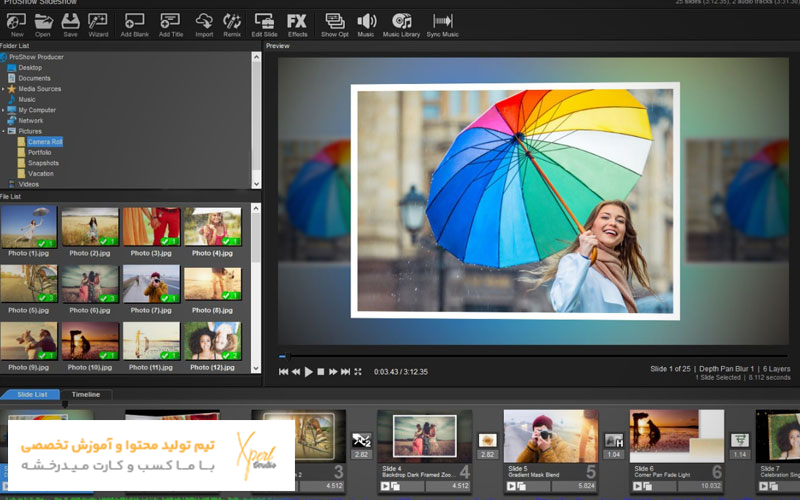800x500 pixels.
Task: Click the play icon on Slide 5
Action: 511,486
